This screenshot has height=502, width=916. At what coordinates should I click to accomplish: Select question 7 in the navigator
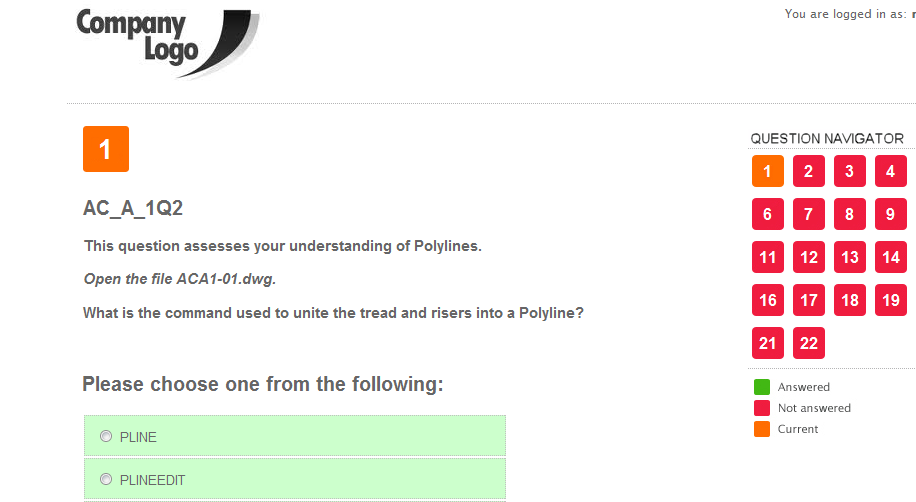tap(808, 214)
